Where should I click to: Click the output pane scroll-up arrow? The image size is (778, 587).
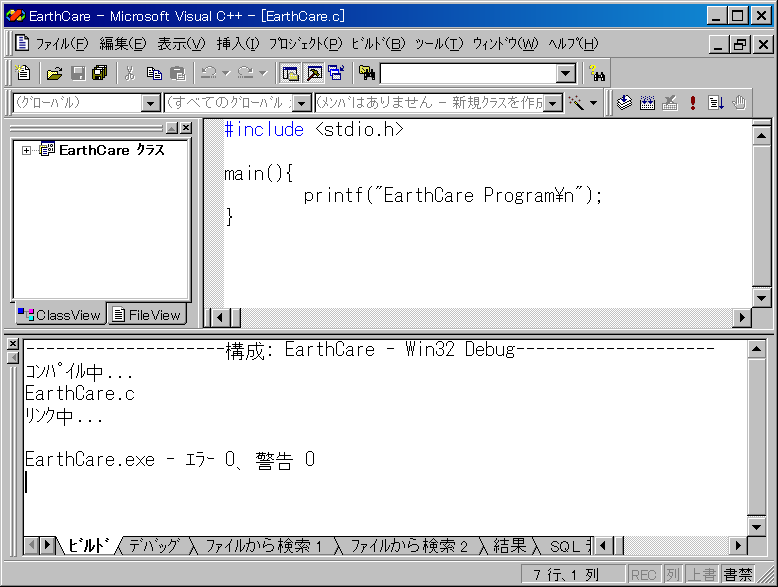click(756, 349)
